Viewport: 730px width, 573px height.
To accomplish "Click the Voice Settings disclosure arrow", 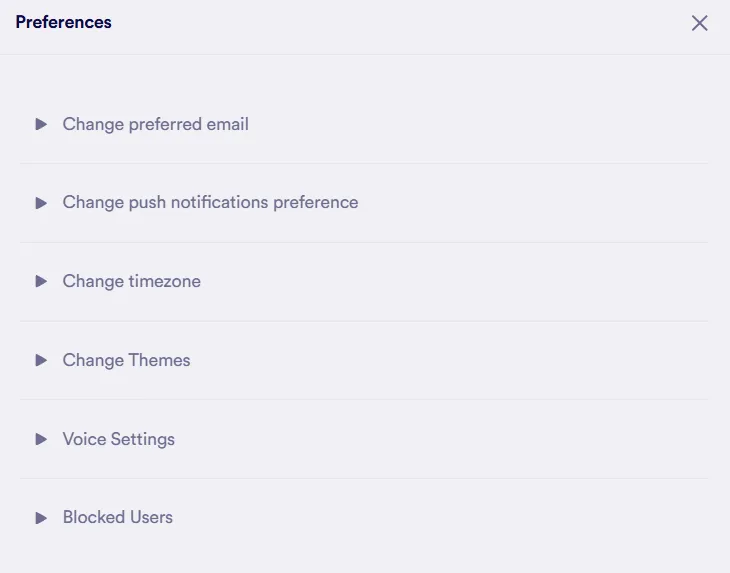I will coord(41,439).
